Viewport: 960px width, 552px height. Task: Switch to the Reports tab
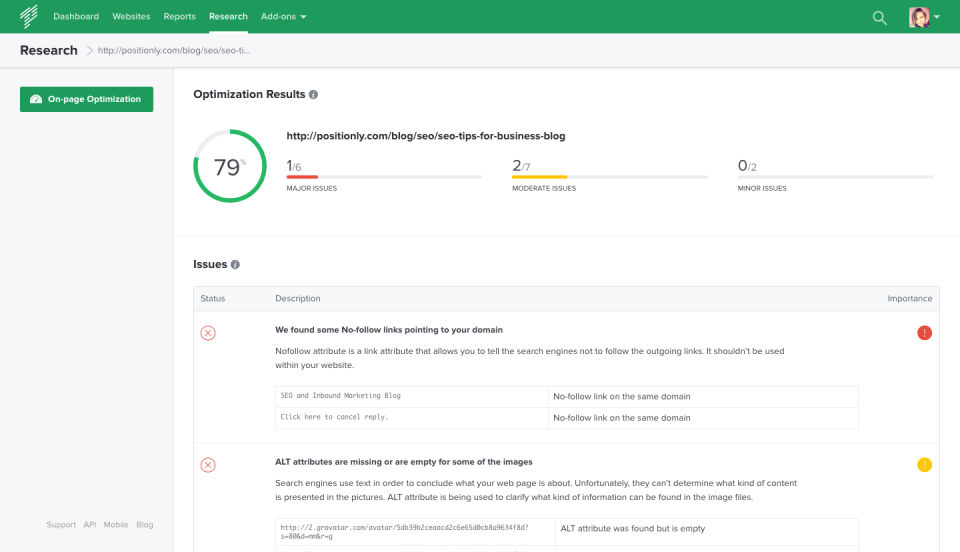[x=180, y=17]
